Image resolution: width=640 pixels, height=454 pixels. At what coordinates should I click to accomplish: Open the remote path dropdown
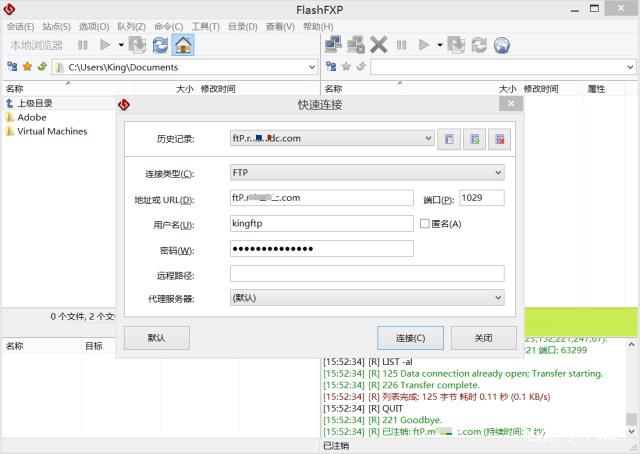tap(630, 67)
